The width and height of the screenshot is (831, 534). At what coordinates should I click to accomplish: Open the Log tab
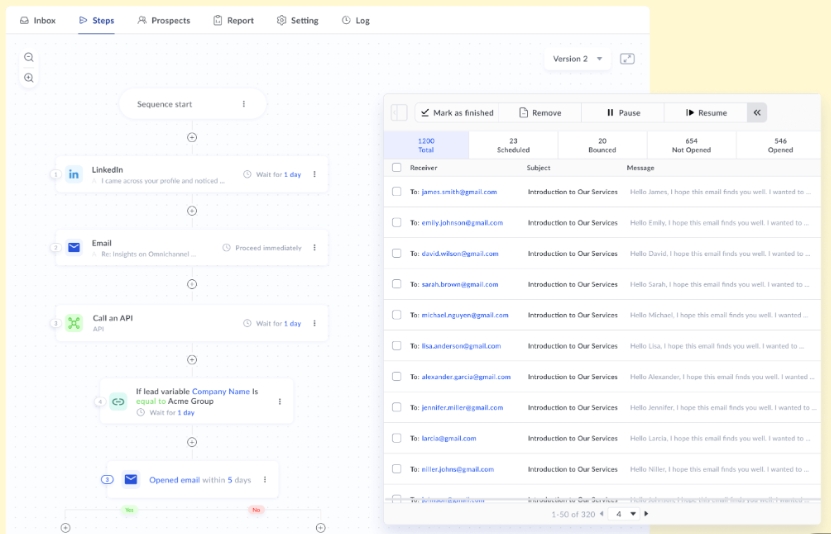pyautogui.click(x=356, y=20)
